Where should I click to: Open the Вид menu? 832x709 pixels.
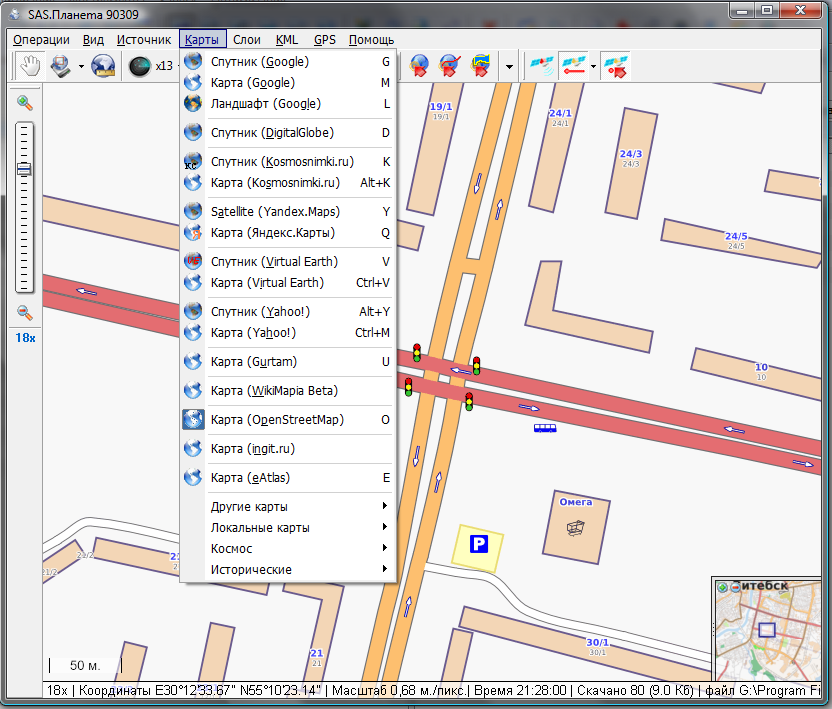tap(93, 40)
